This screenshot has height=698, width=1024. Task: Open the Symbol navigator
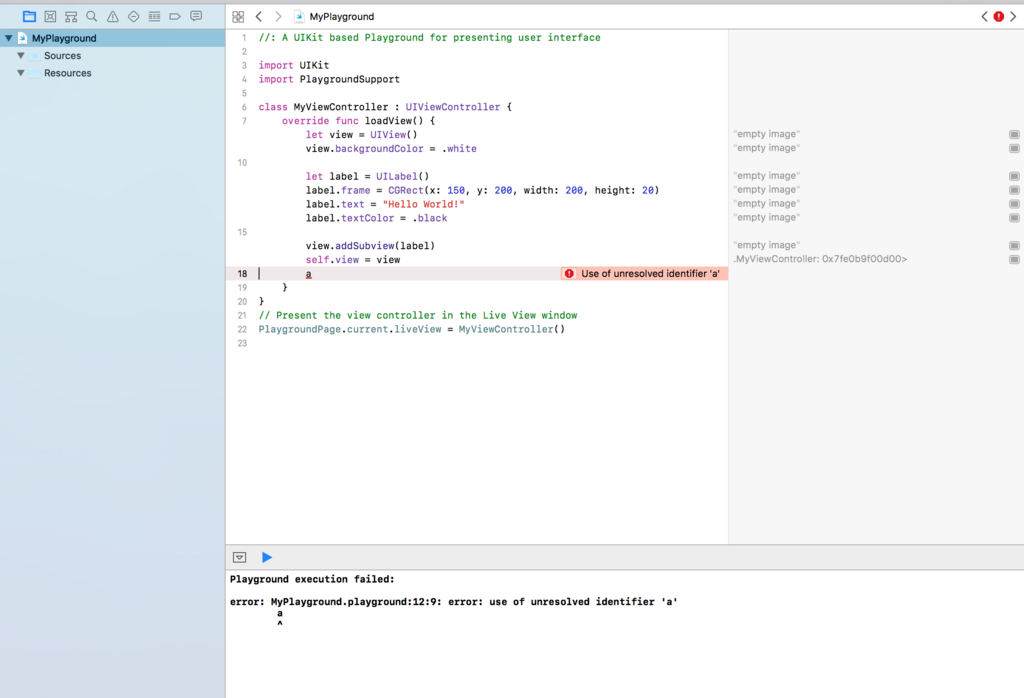[50, 16]
